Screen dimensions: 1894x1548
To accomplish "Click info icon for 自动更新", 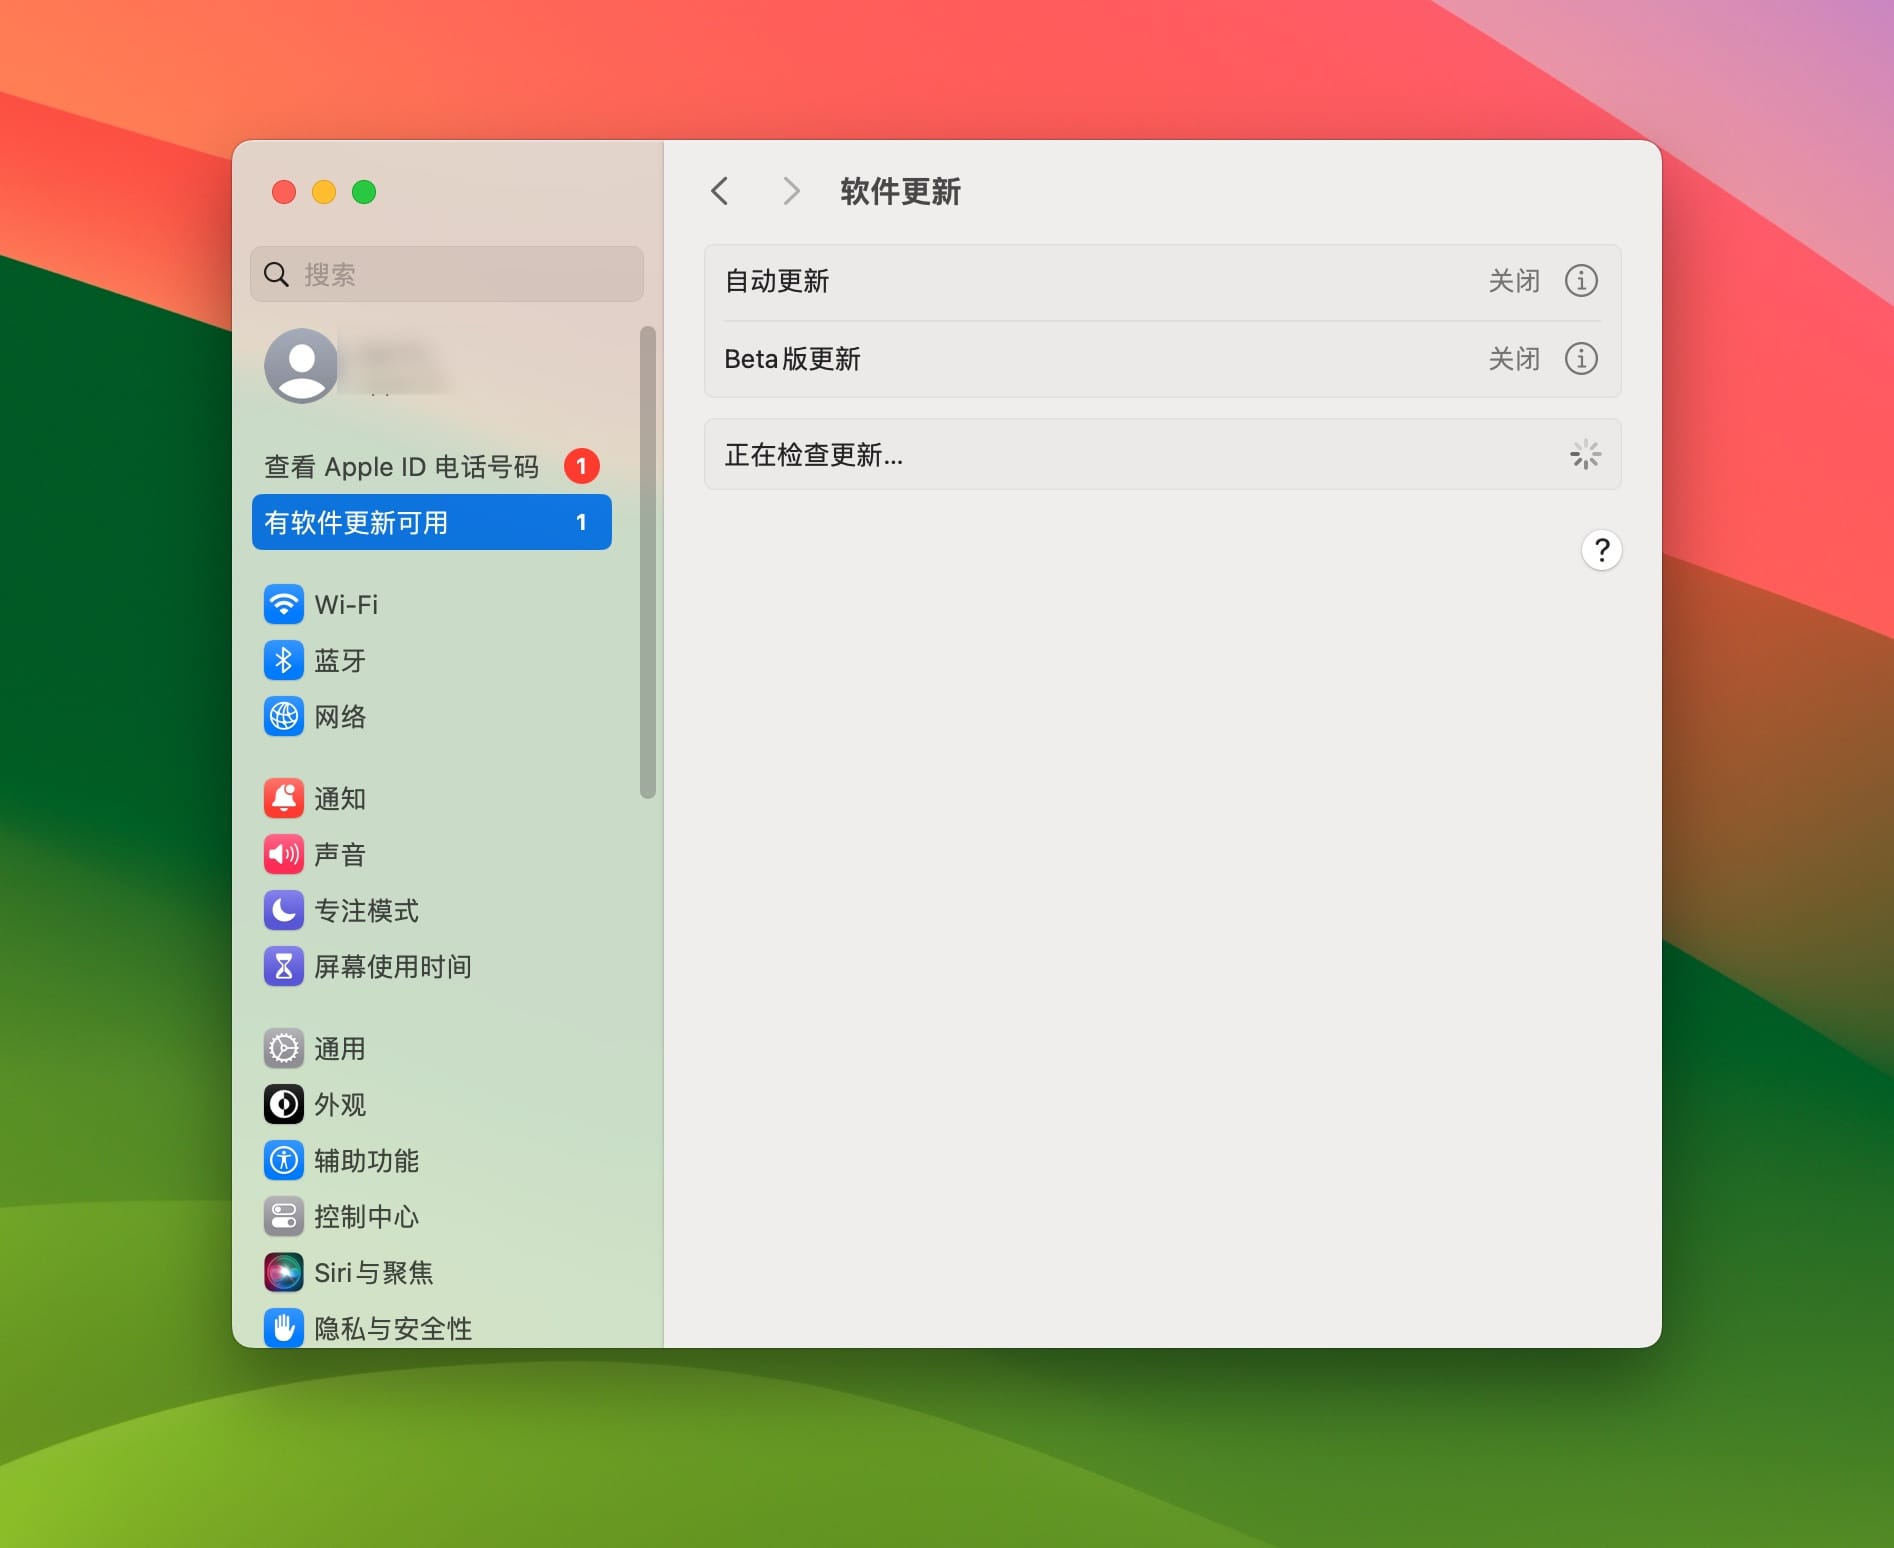I will [x=1581, y=281].
